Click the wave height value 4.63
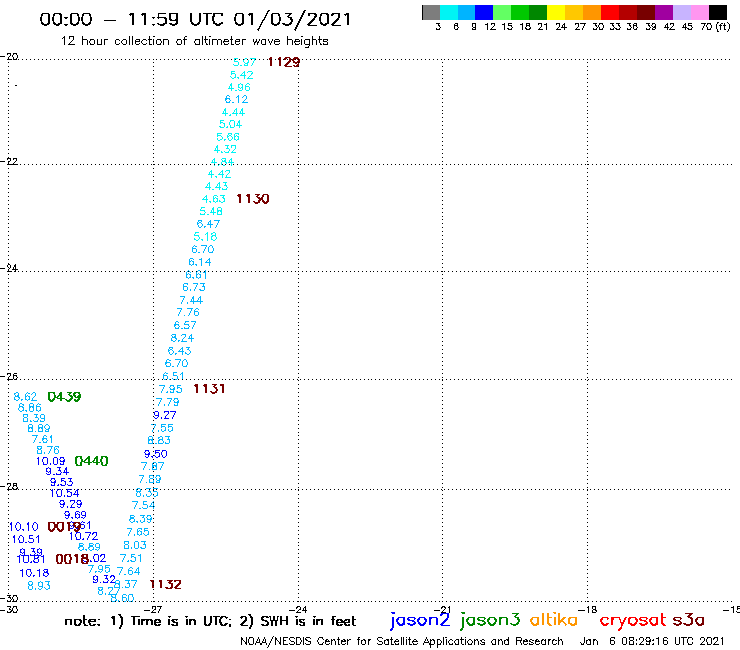Screen dimensions: 740x650 pos(214,199)
